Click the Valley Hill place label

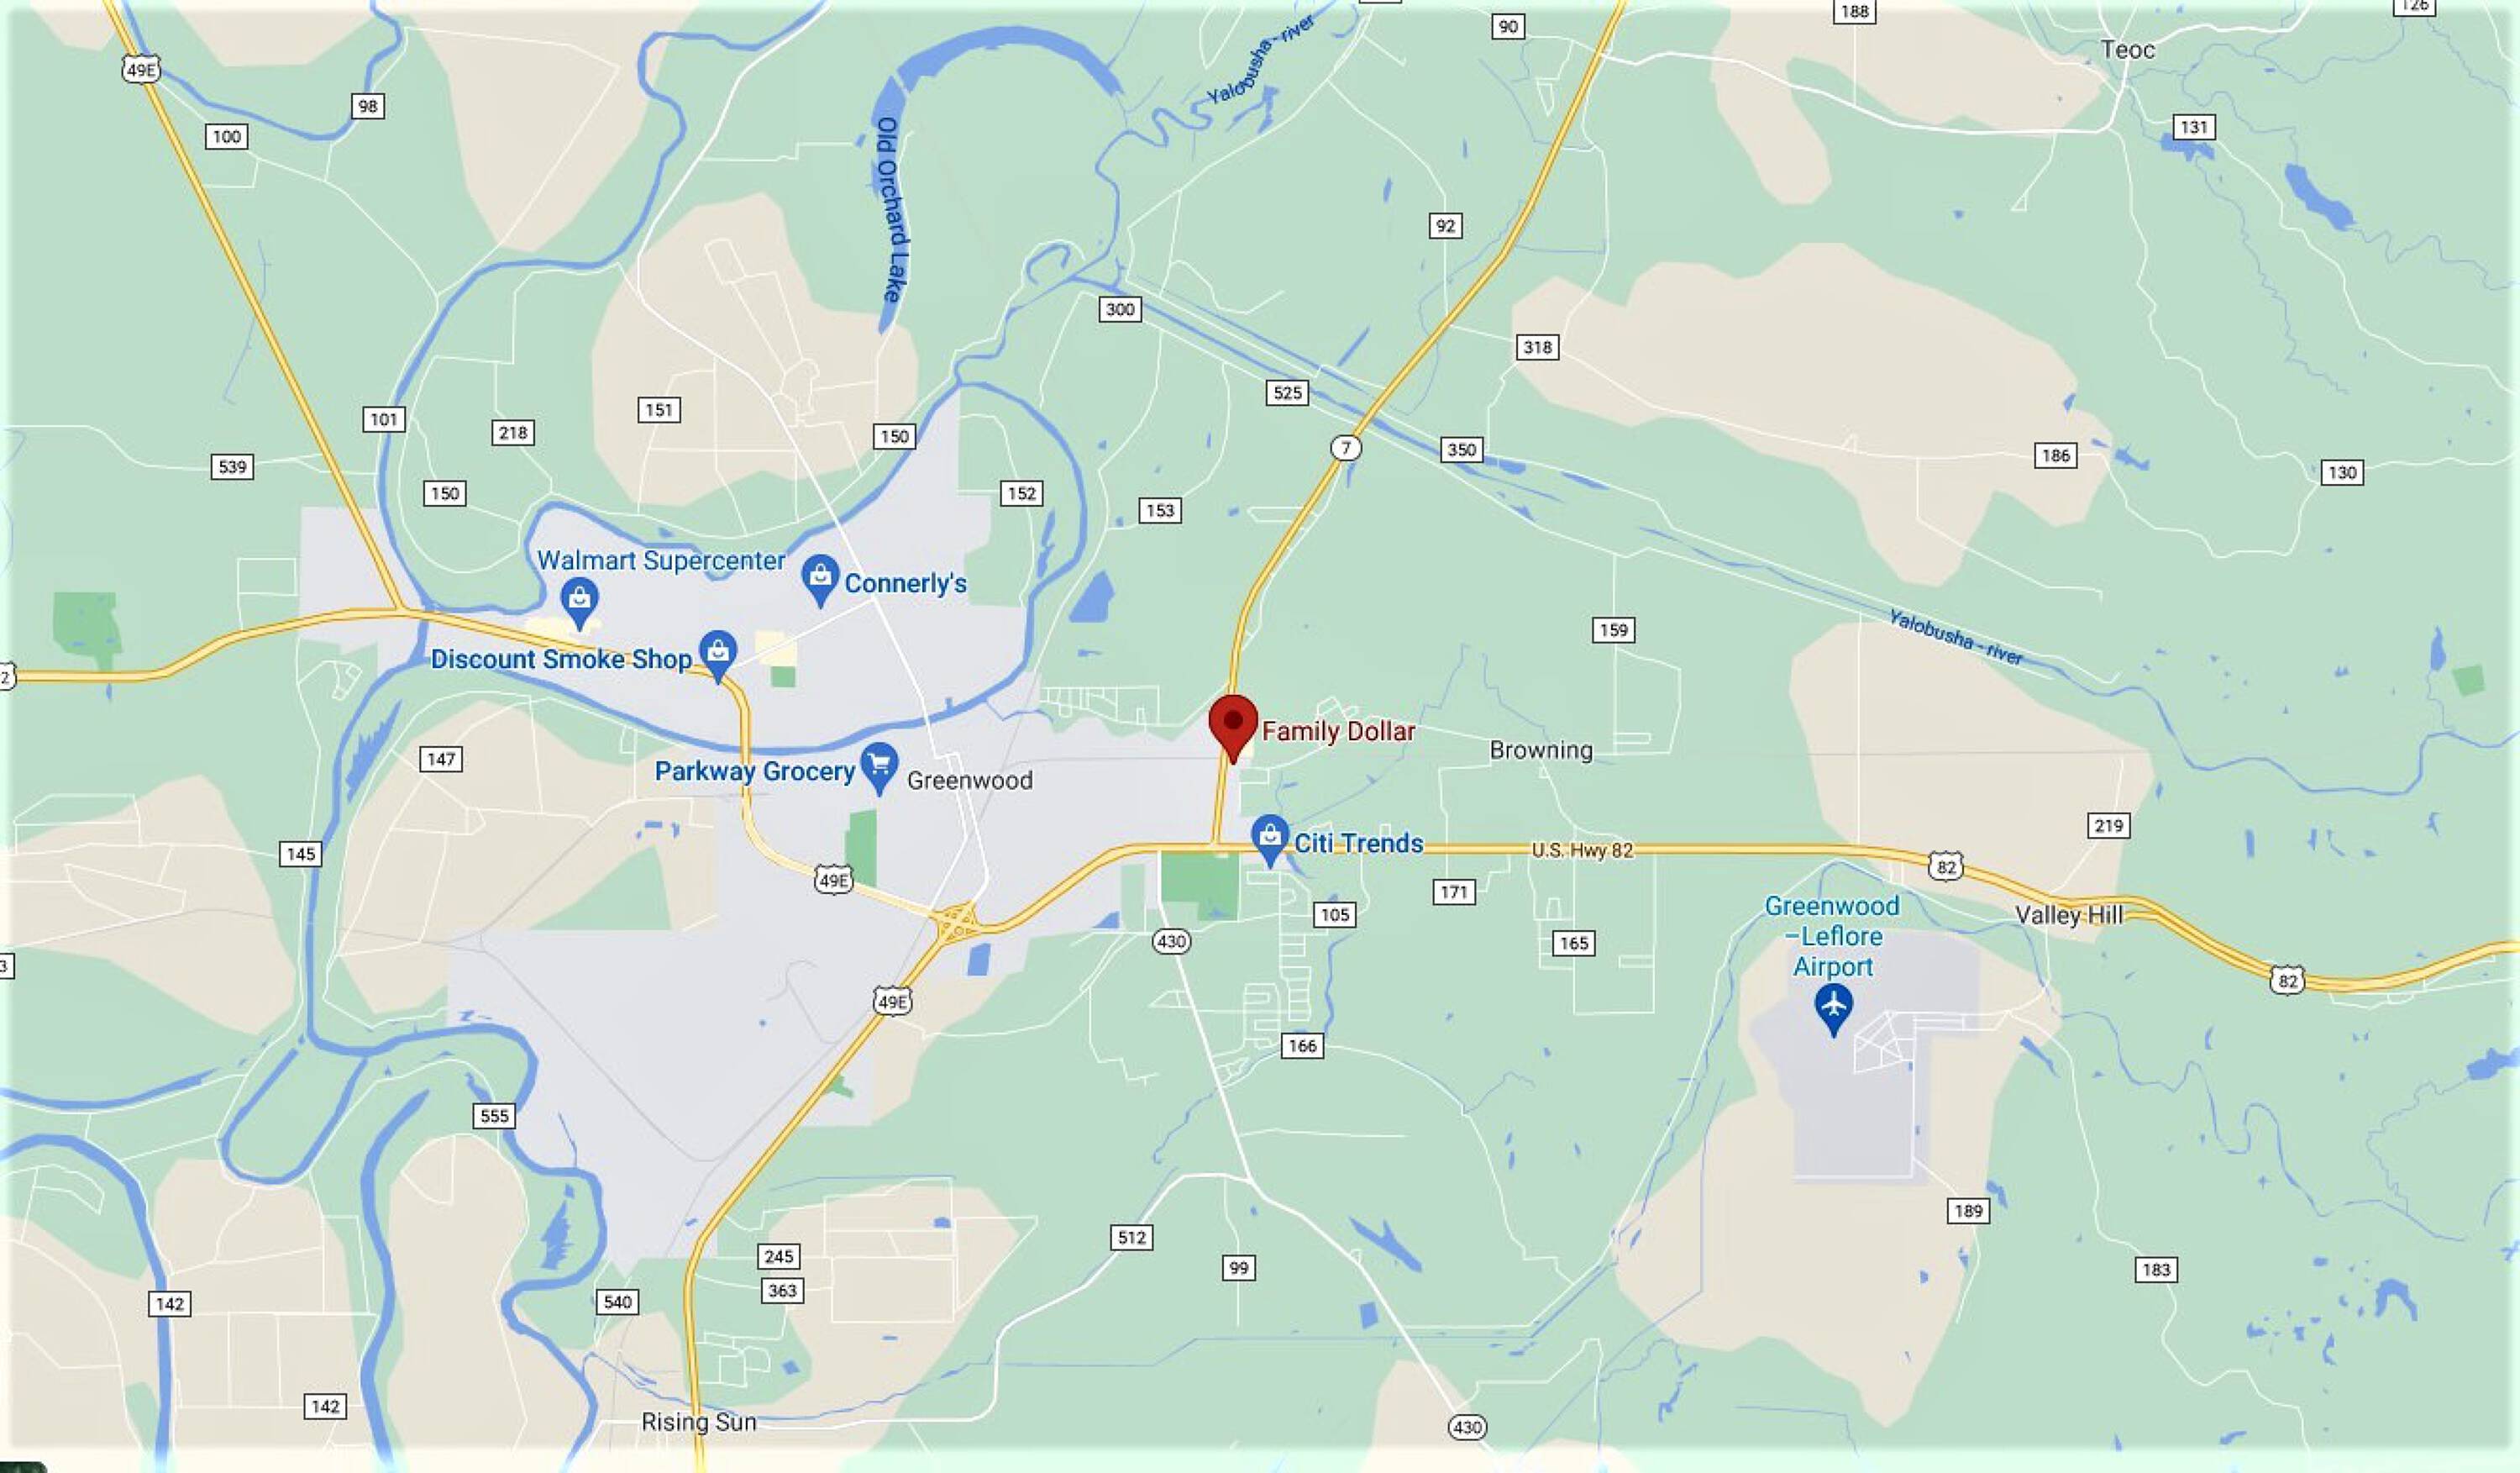[2069, 914]
